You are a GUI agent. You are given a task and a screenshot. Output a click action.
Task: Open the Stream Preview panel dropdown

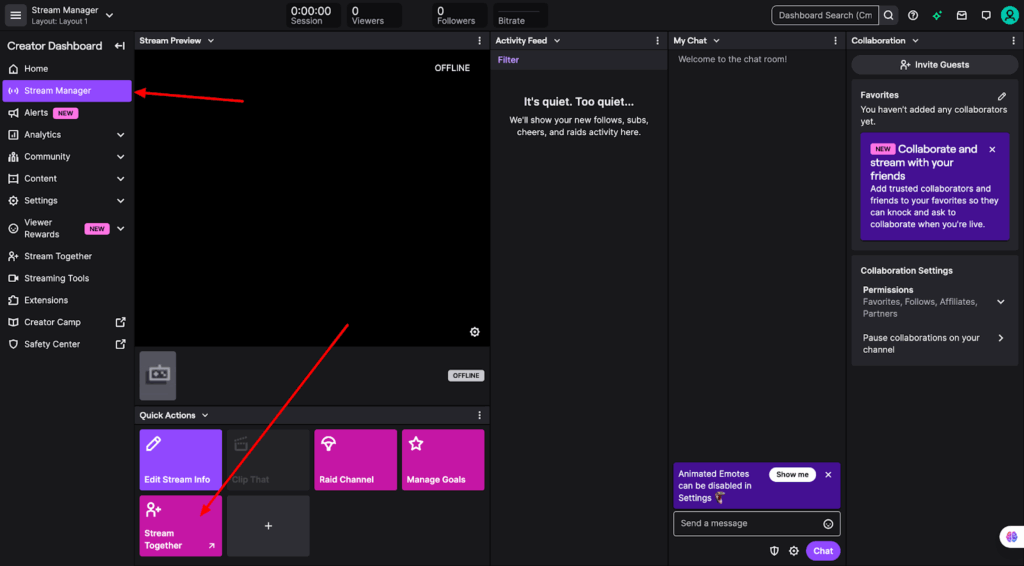point(211,41)
